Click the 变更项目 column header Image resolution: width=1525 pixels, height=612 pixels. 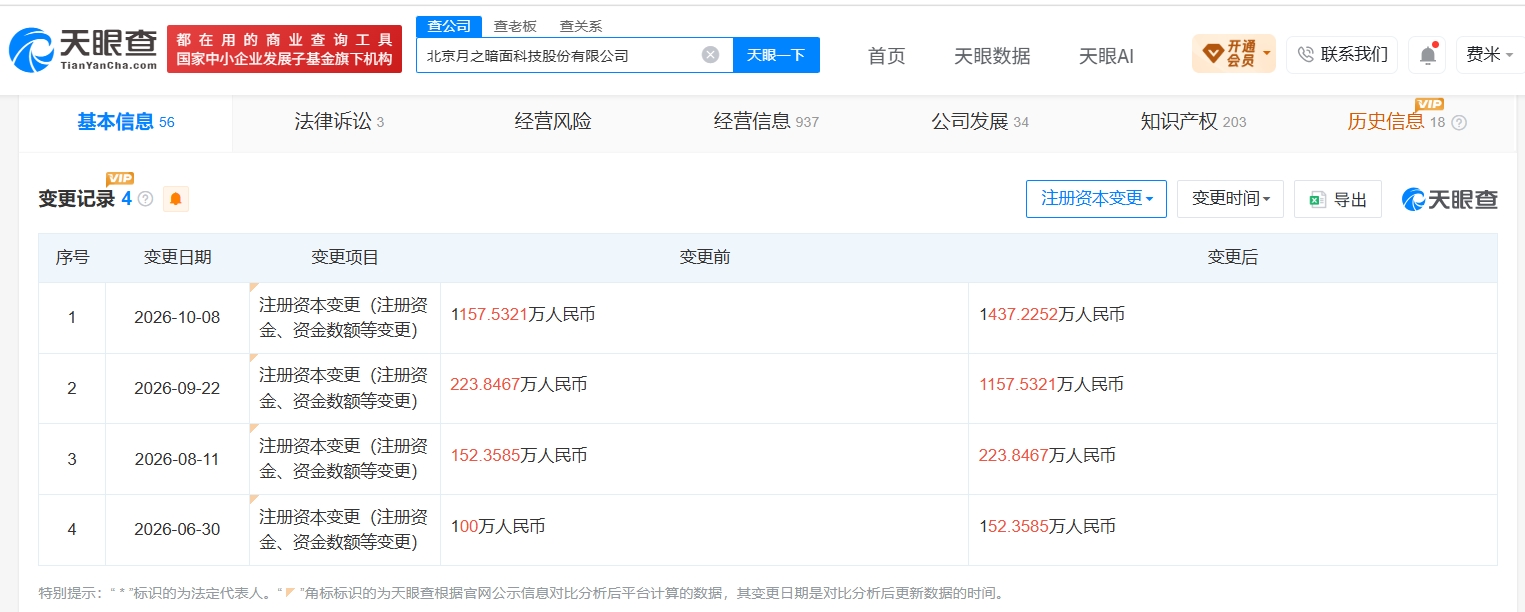[345, 257]
